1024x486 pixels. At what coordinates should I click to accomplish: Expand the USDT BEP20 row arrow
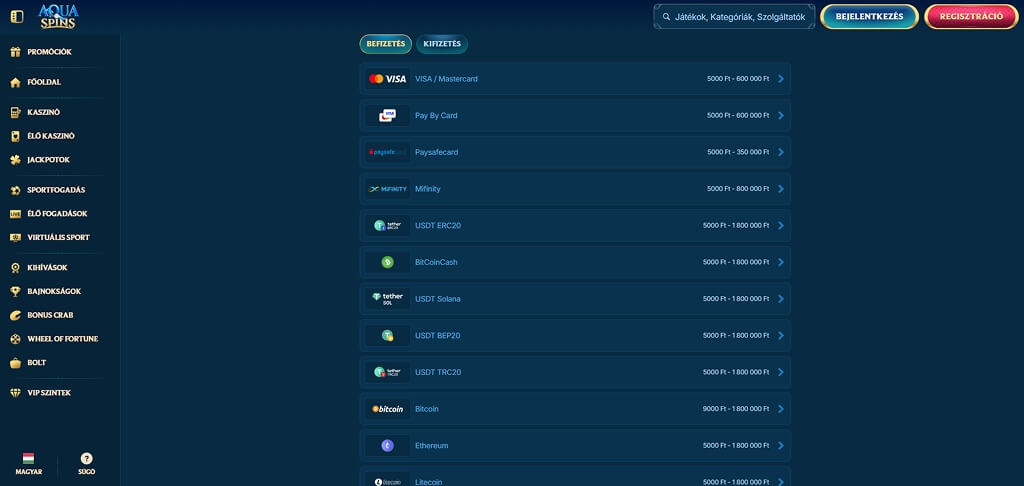pyautogui.click(x=780, y=336)
